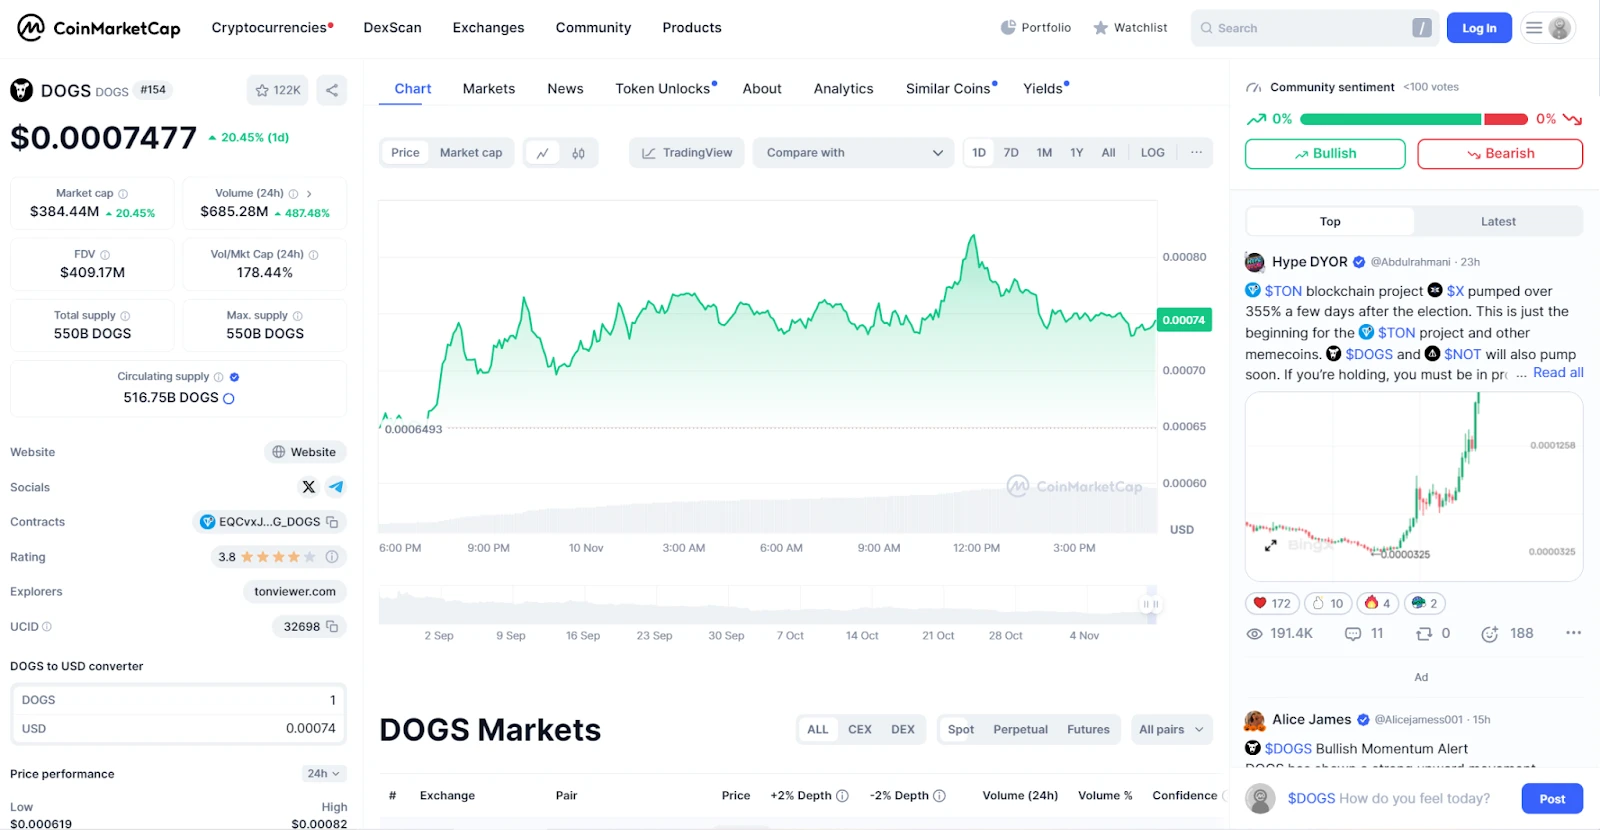
Task: Click the Log In button
Action: click(x=1479, y=28)
